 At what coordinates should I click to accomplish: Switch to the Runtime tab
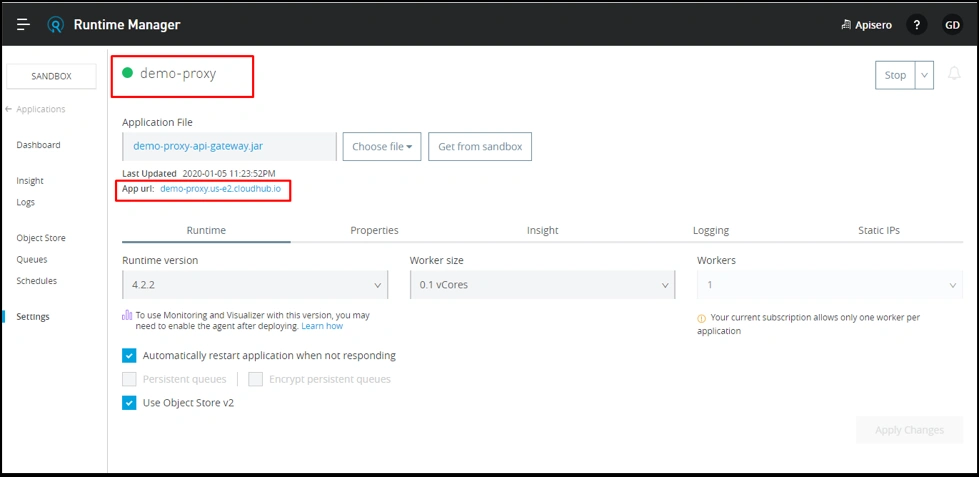click(206, 230)
